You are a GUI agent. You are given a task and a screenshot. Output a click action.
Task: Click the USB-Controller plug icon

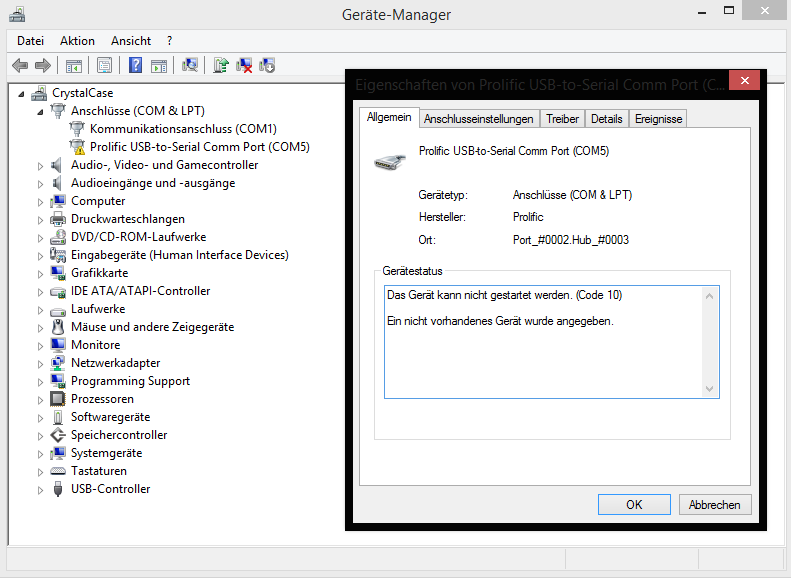click(x=58, y=489)
